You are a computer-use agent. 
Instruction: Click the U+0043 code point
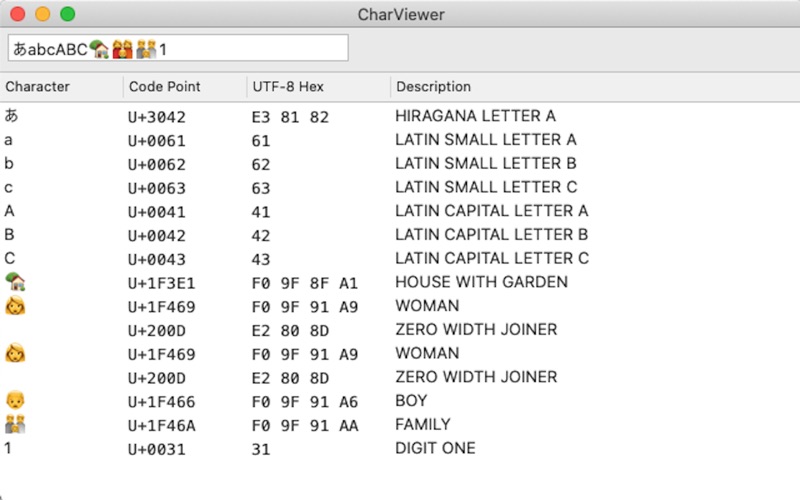point(157,259)
